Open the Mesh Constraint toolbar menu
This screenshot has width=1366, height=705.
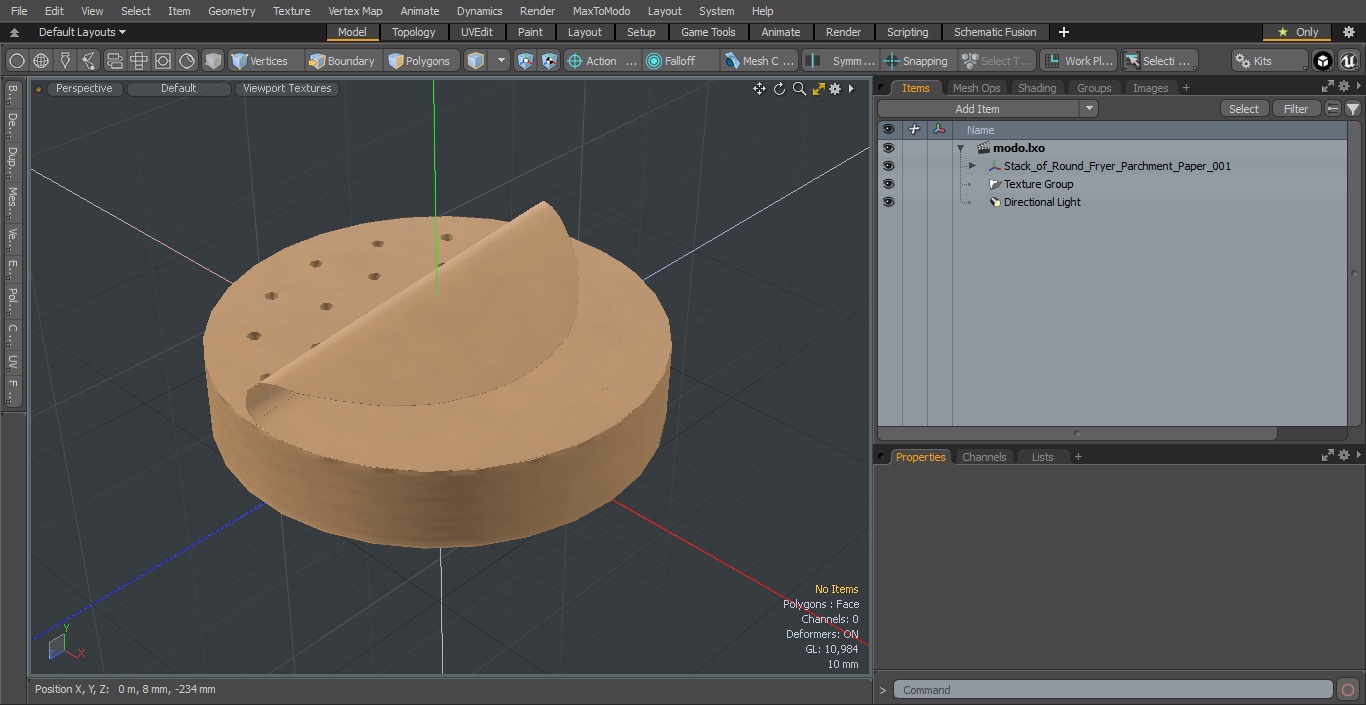click(760, 61)
